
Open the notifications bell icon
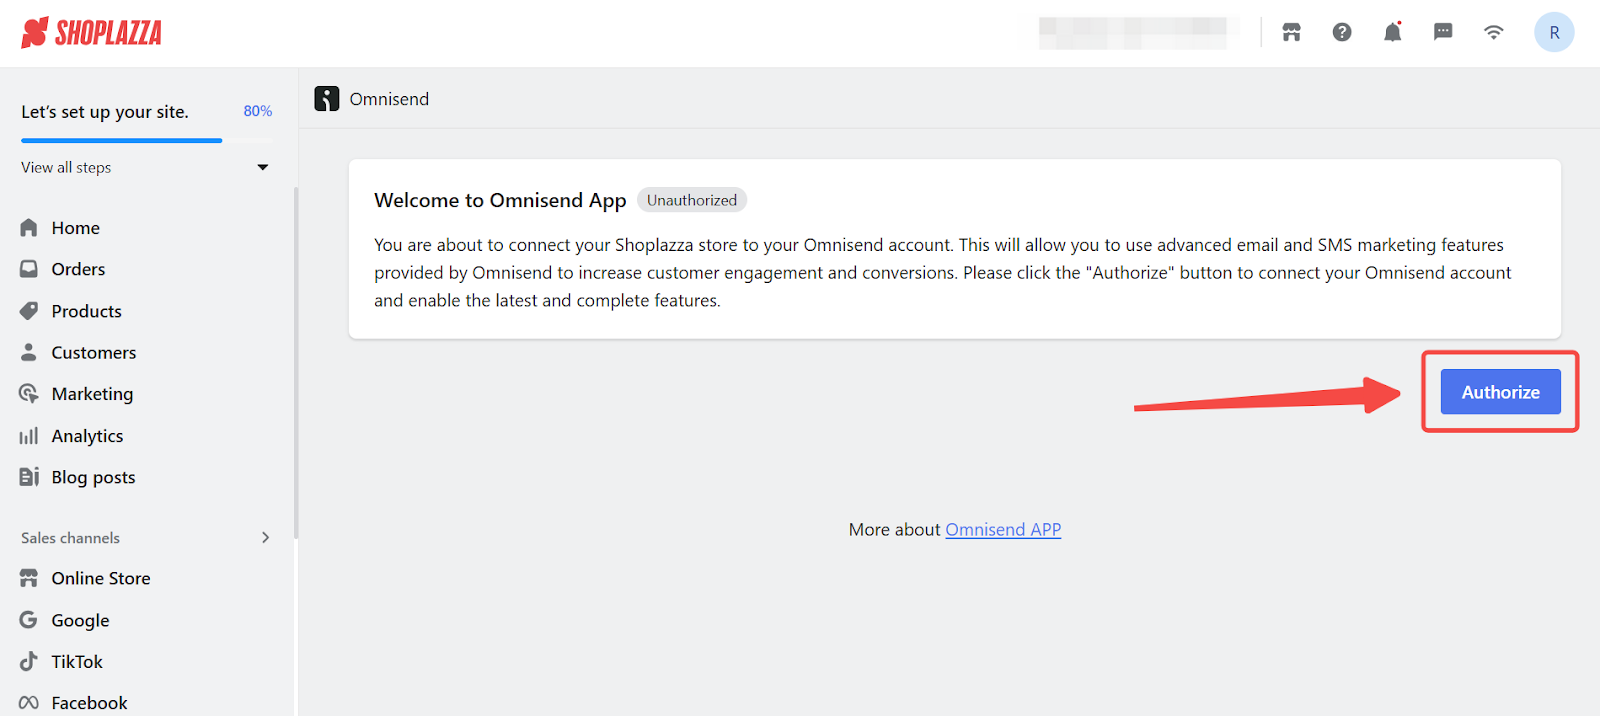point(1392,32)
